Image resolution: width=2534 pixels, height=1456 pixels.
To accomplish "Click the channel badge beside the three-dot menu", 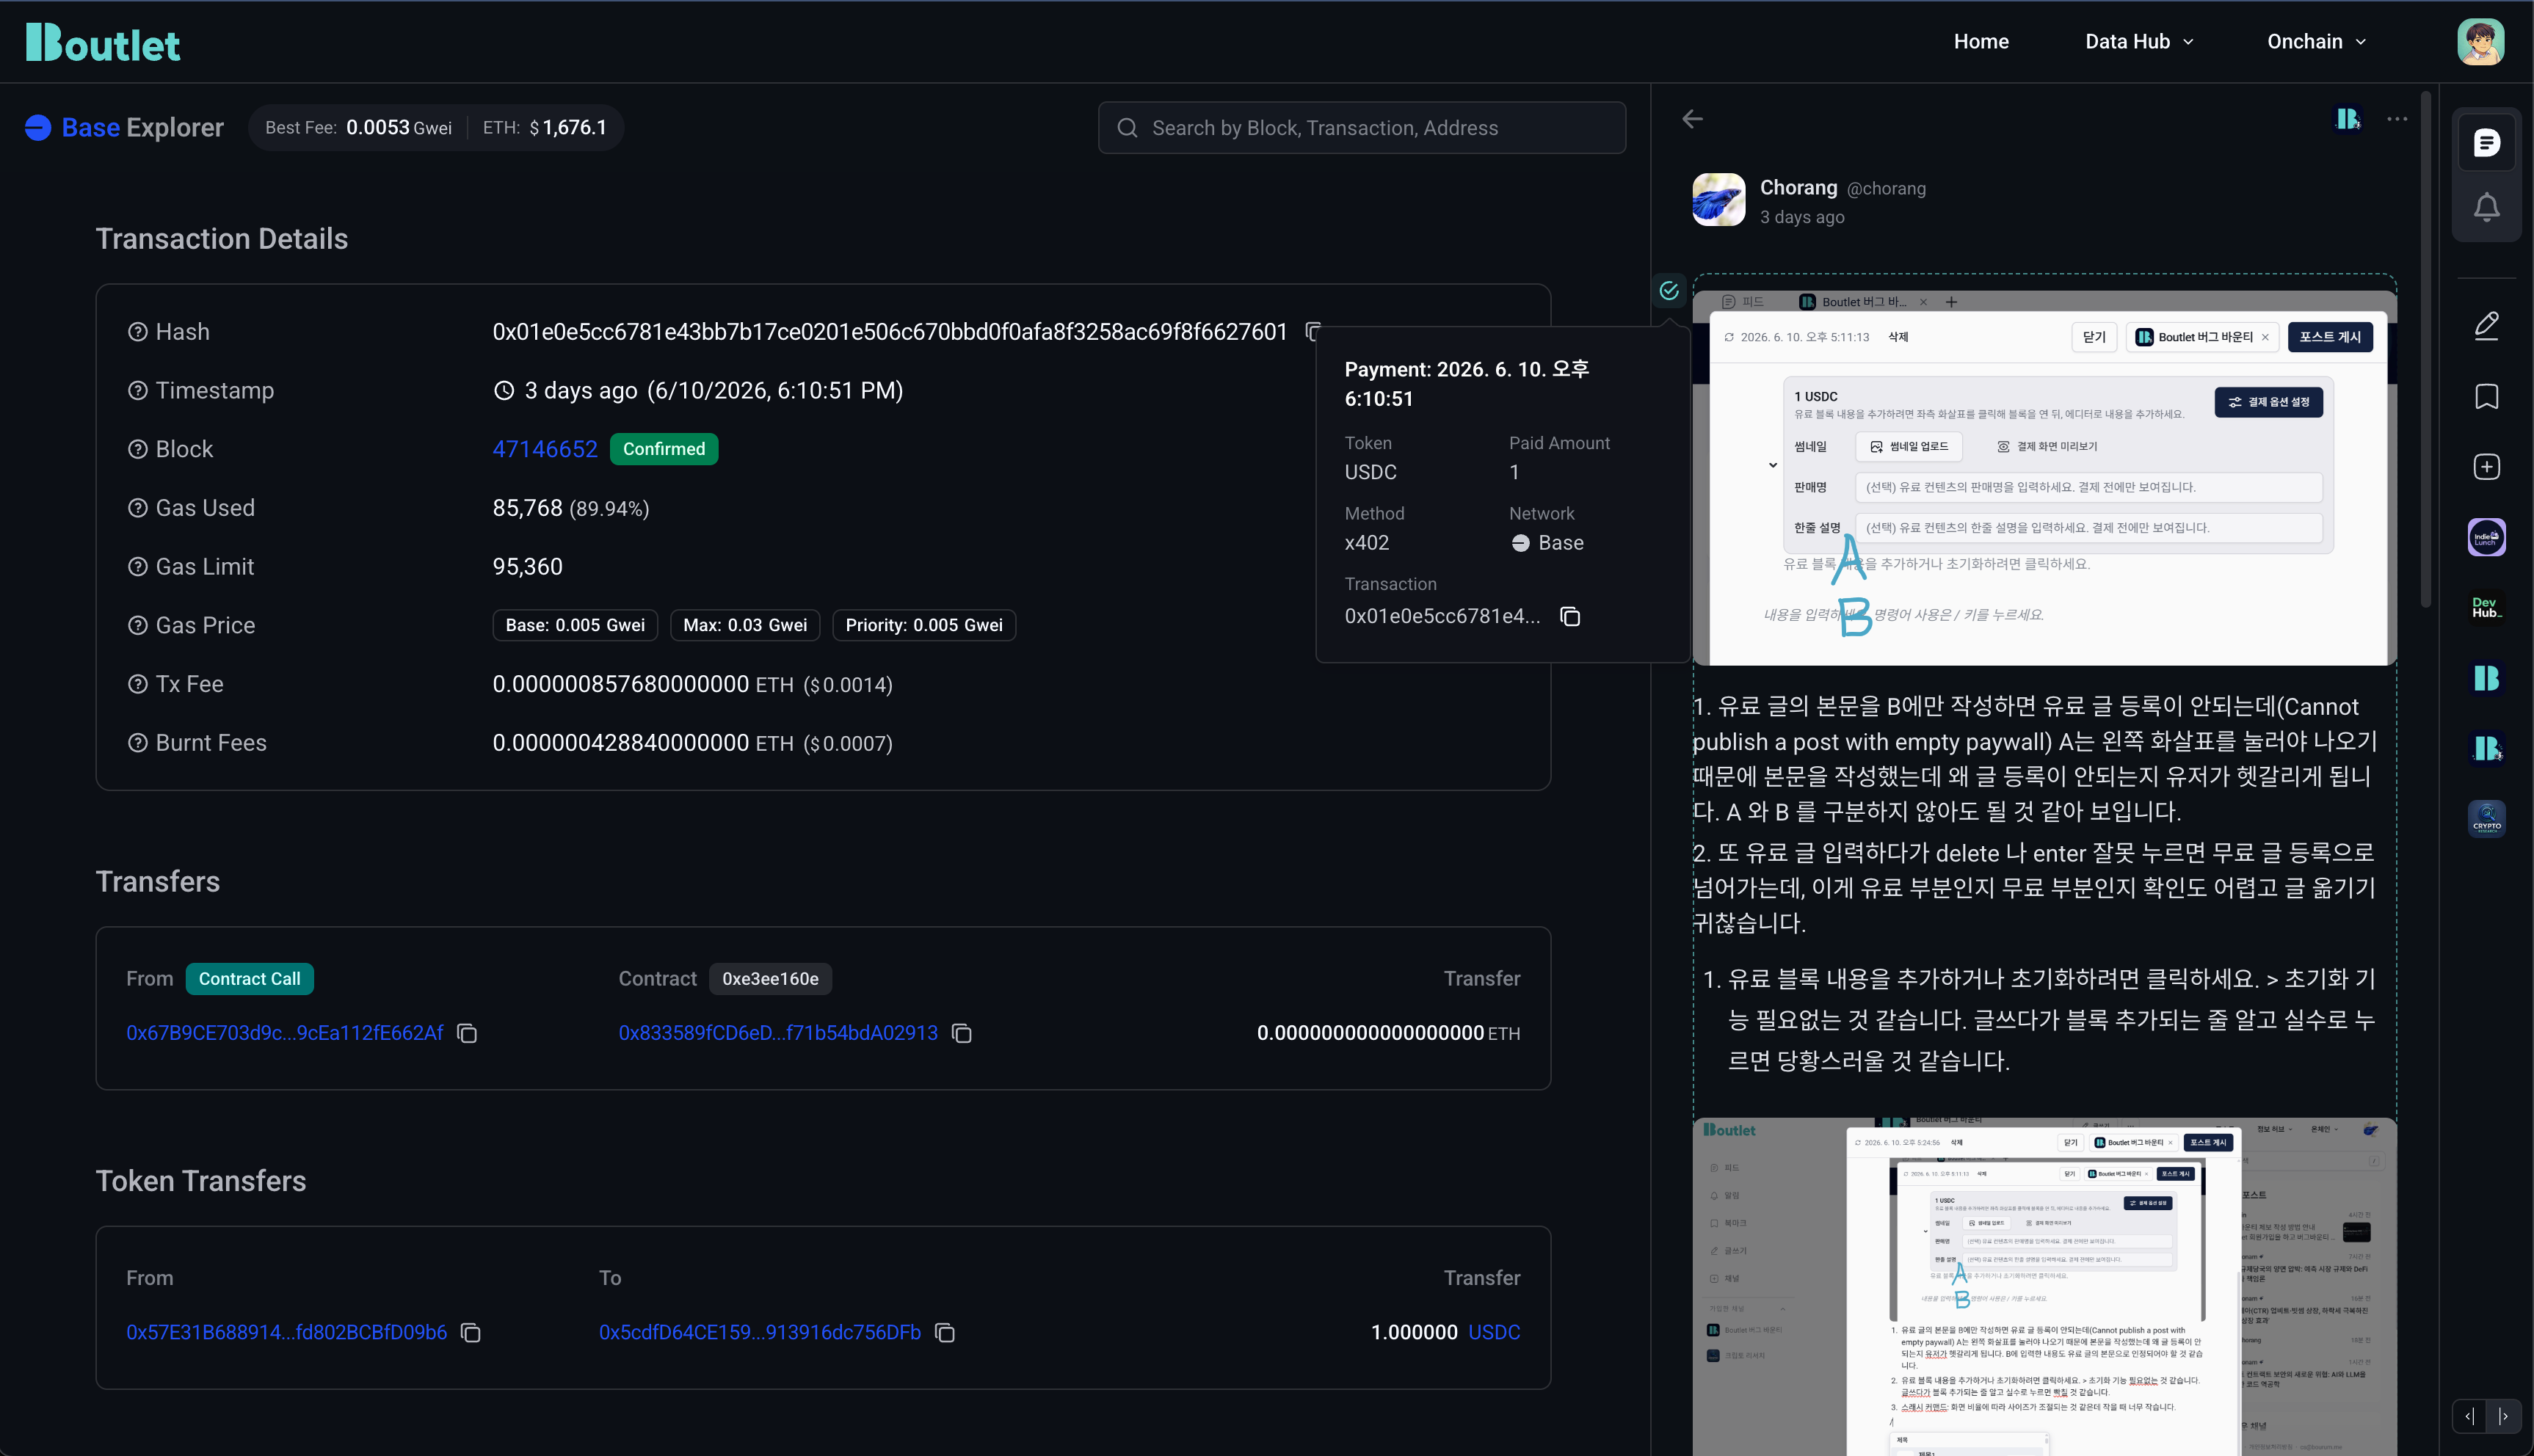I will (x=2347, y=119).
